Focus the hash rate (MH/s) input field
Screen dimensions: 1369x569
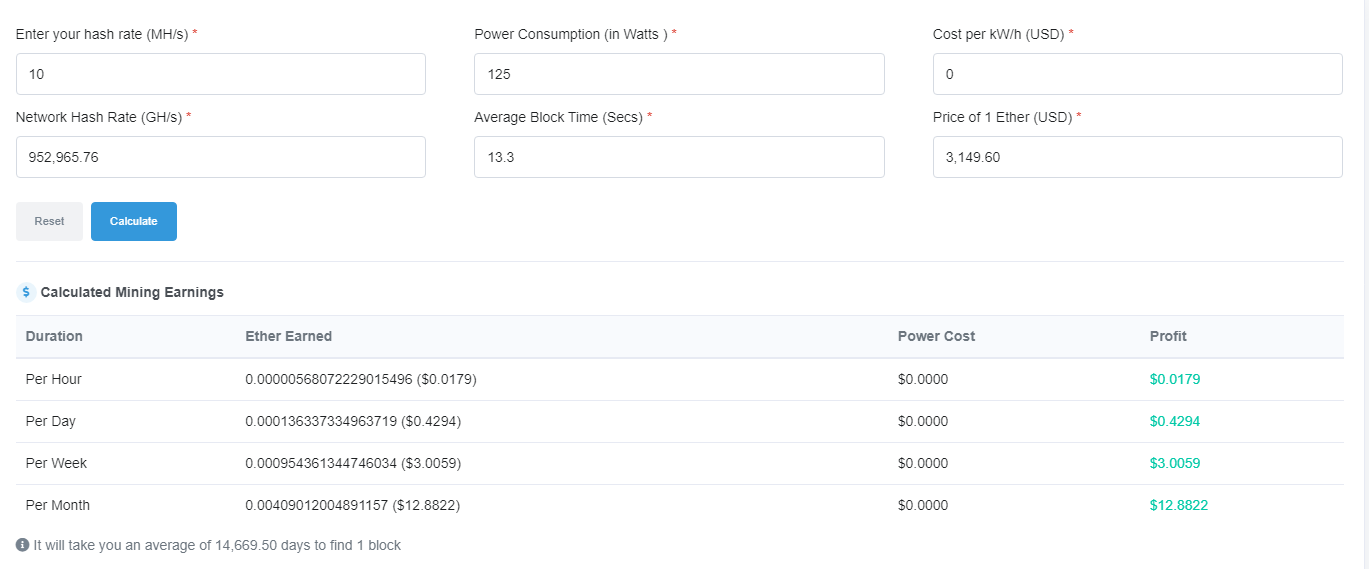click(220, 74)
